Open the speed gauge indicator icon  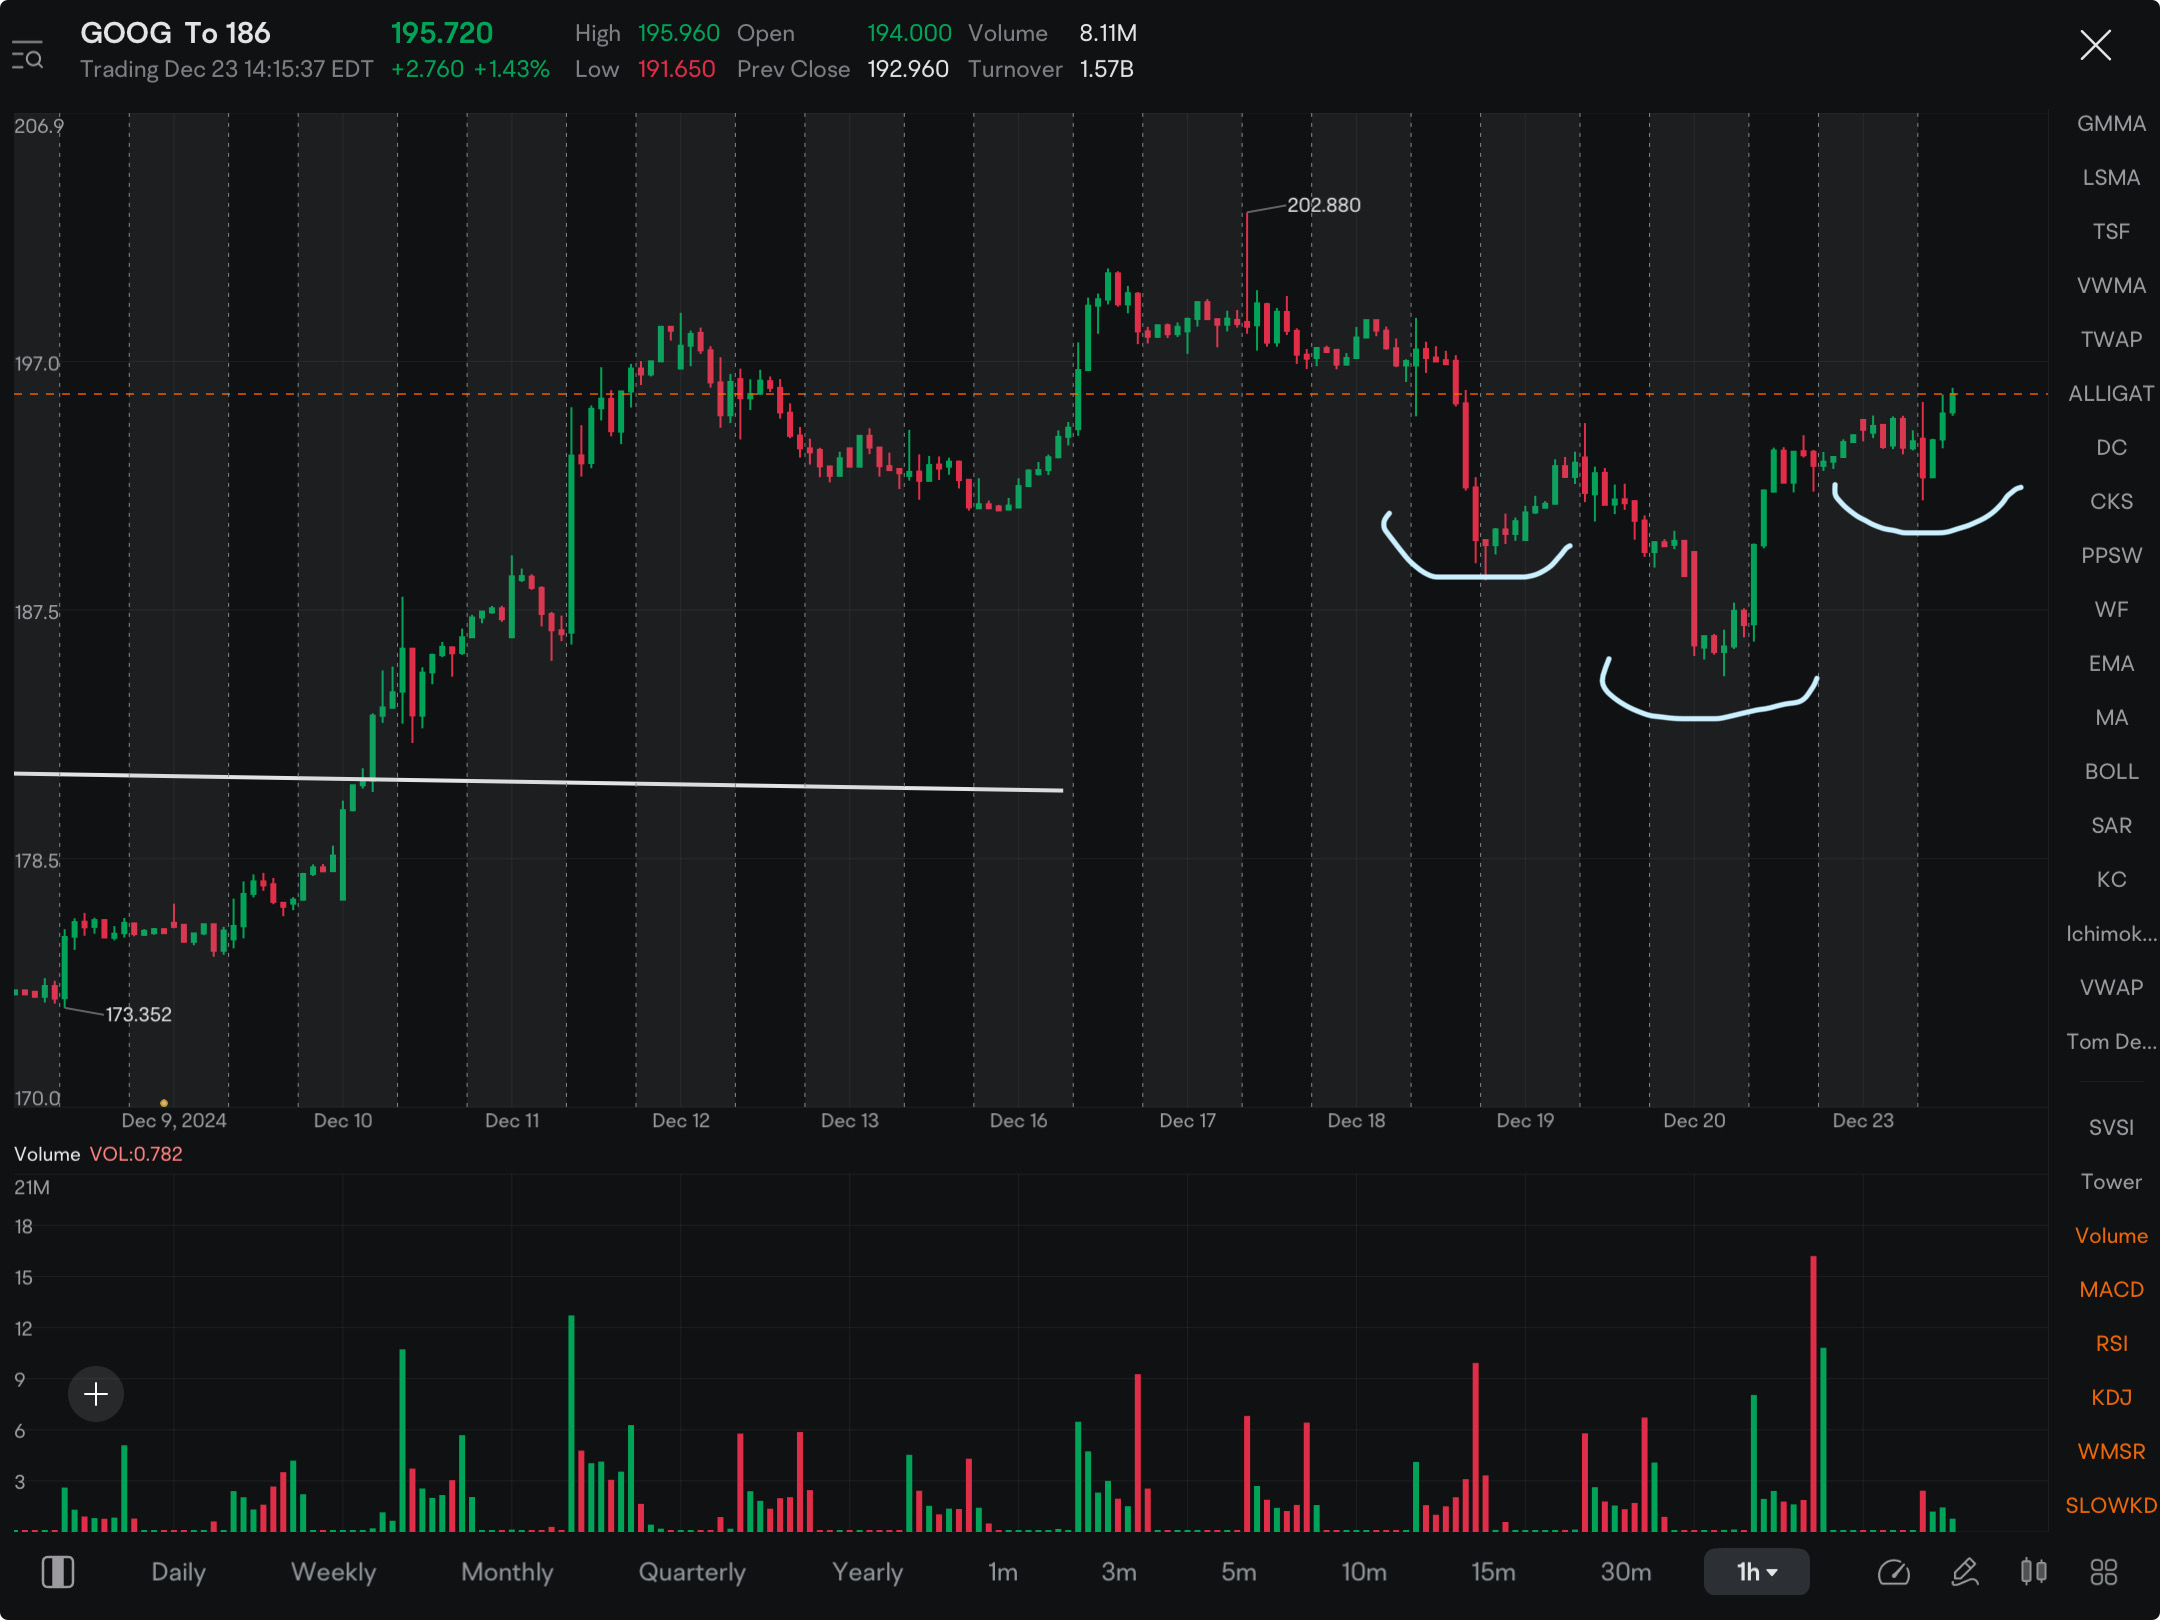[x=1893, y=1572]
